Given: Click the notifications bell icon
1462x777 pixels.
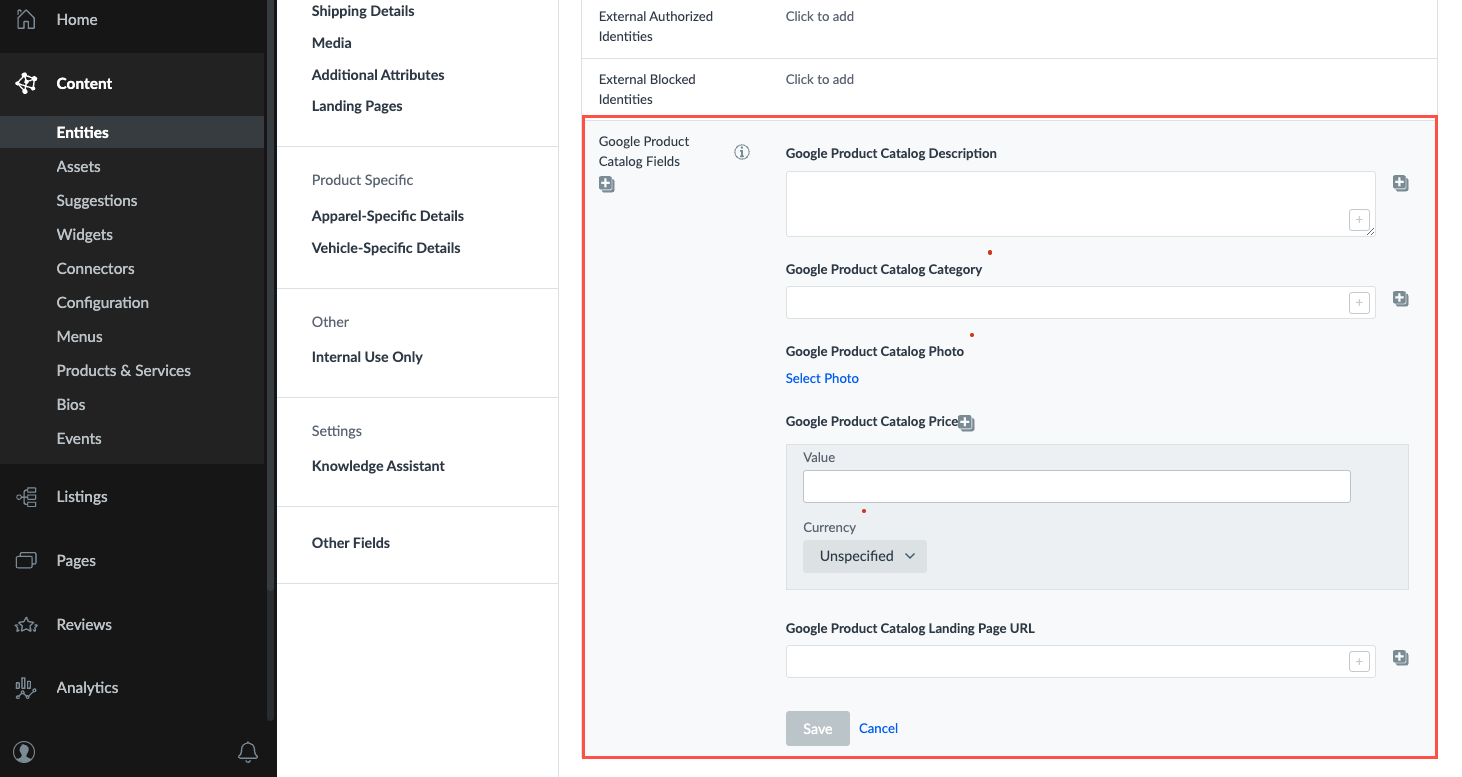Looking at the screenshot, I should [x=248, y=752].
